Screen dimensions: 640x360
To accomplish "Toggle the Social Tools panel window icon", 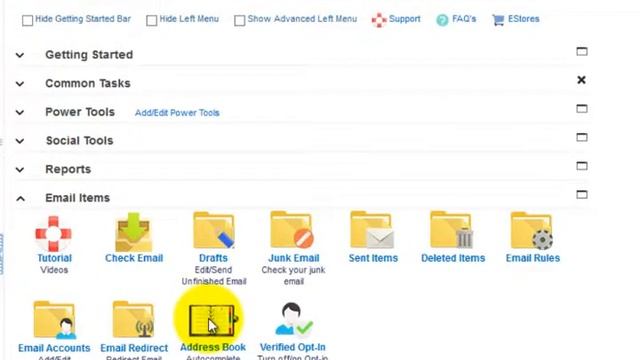I will (x=582, y=137).
